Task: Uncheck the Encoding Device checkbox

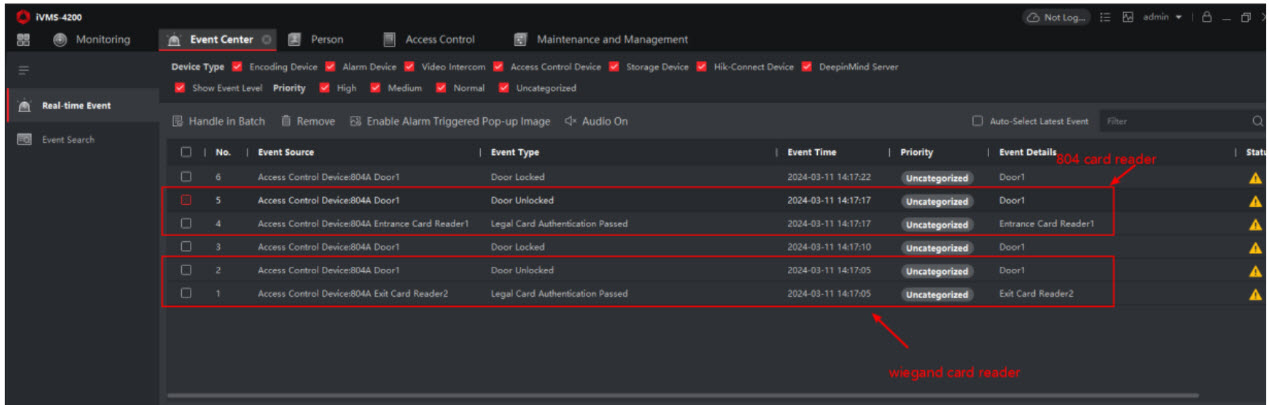Action: (237, 67)
